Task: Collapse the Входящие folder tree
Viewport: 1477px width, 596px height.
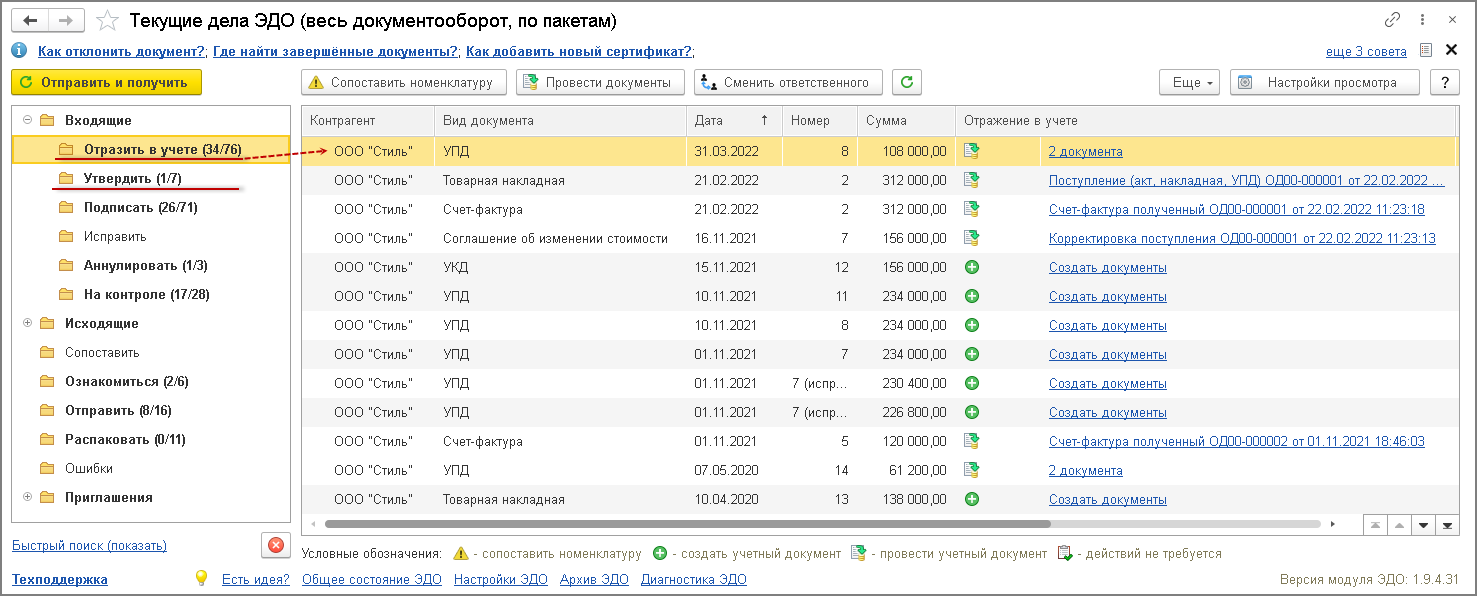Action: [27, 121]
